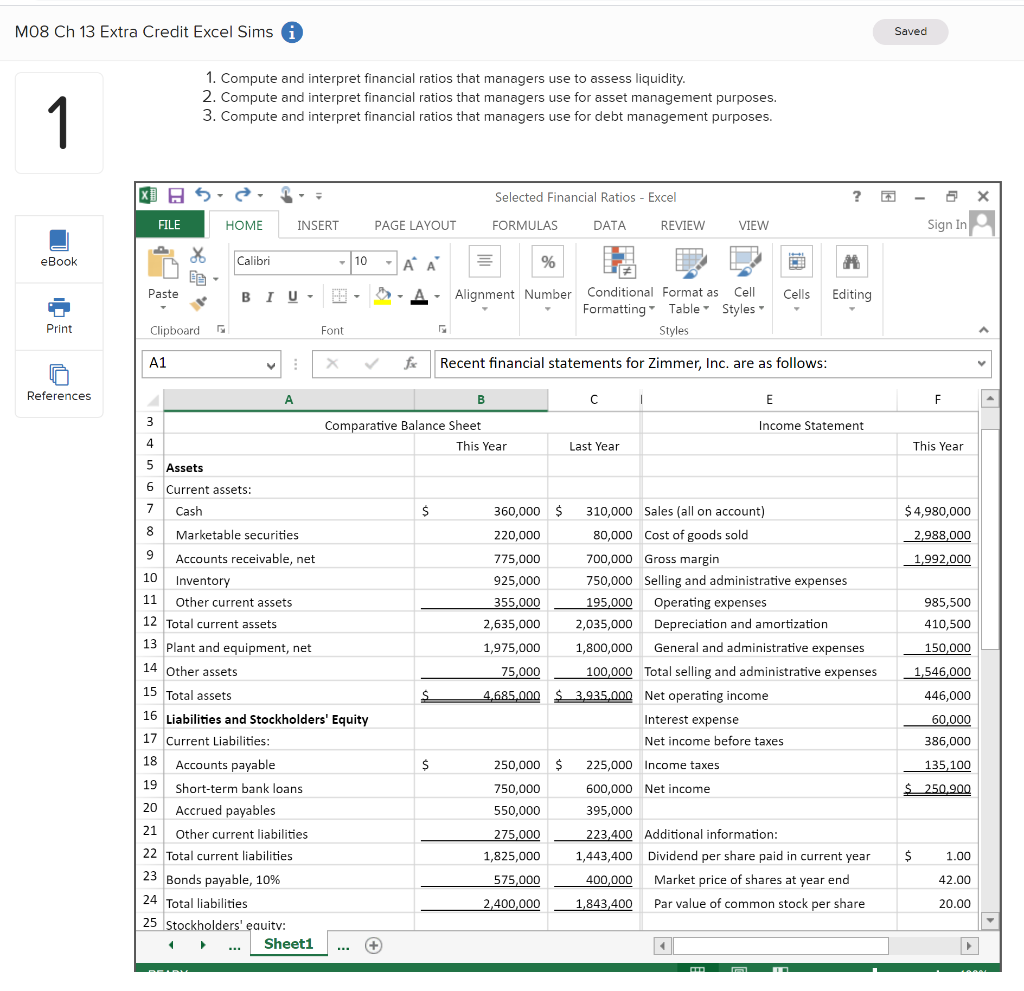This screenshot has height=991, width=1024.
Task: Open fill color dropdown arrow
Action: click(x=400, y=297)
